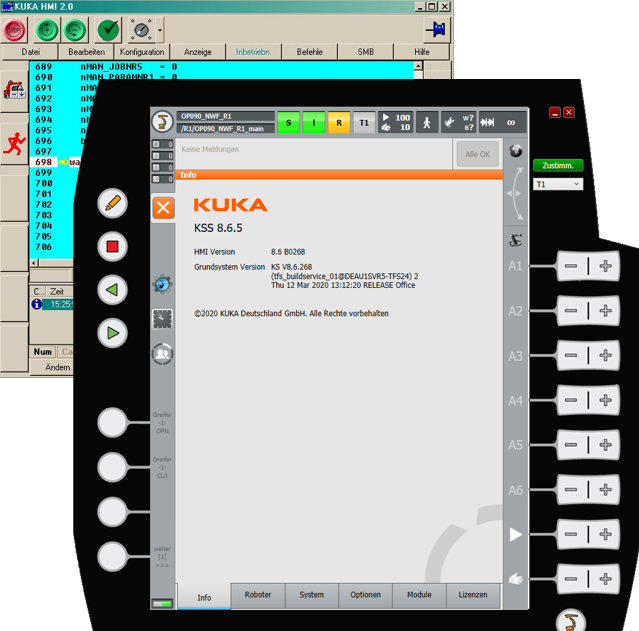Switch to the Optionen tab
The height and width of the screenshot is (631, 639).
[x=366, y=595]
